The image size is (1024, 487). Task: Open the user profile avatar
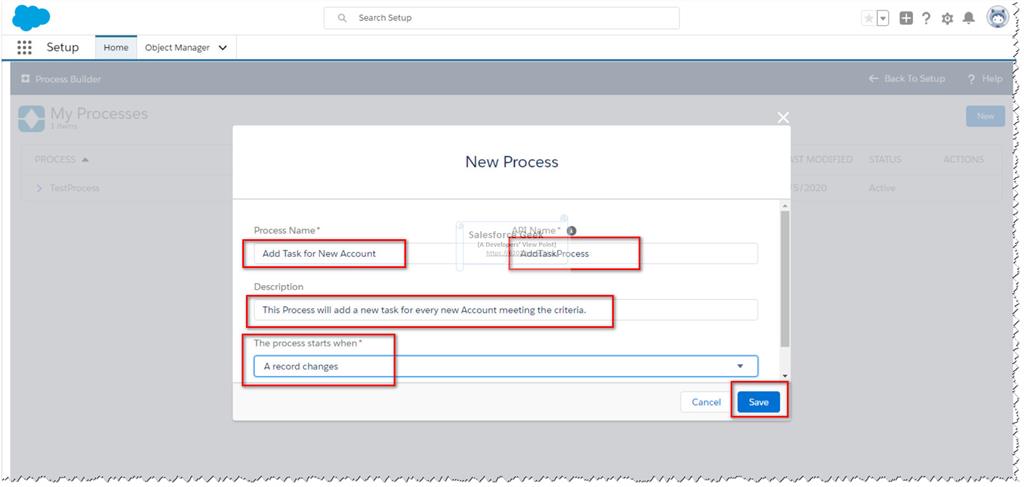997,18
